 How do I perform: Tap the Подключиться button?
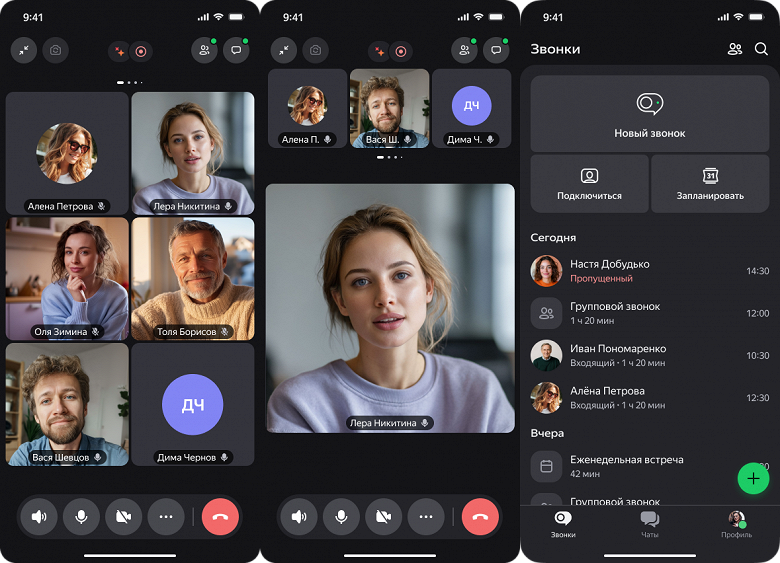pos(589,184)
